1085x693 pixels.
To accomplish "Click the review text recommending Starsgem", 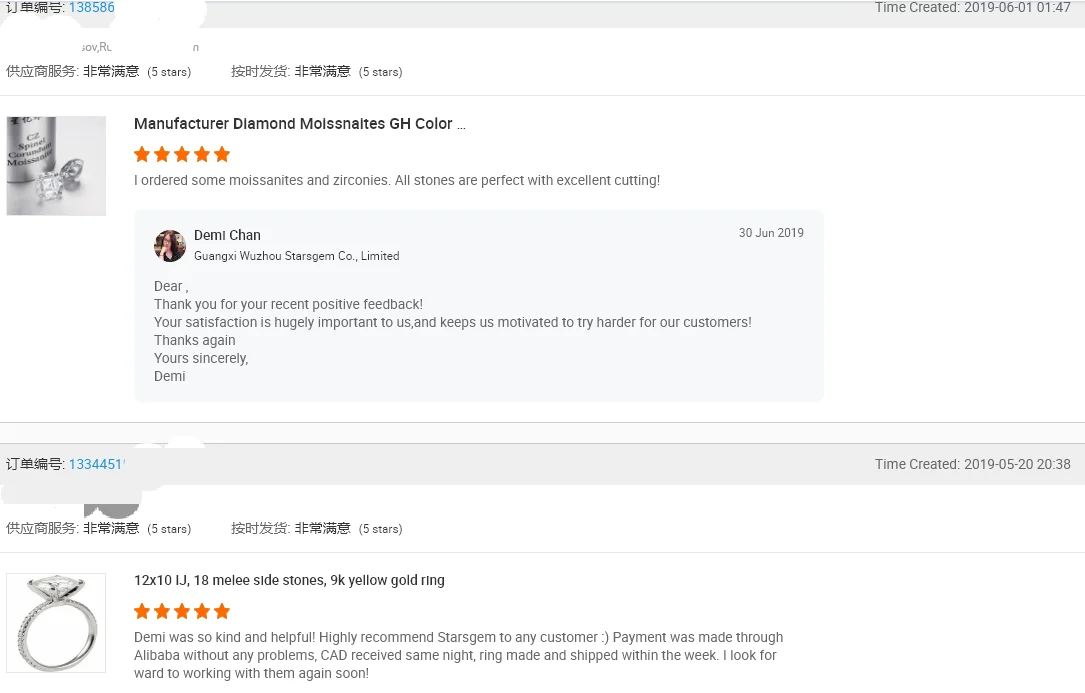I will coord(458,655).
